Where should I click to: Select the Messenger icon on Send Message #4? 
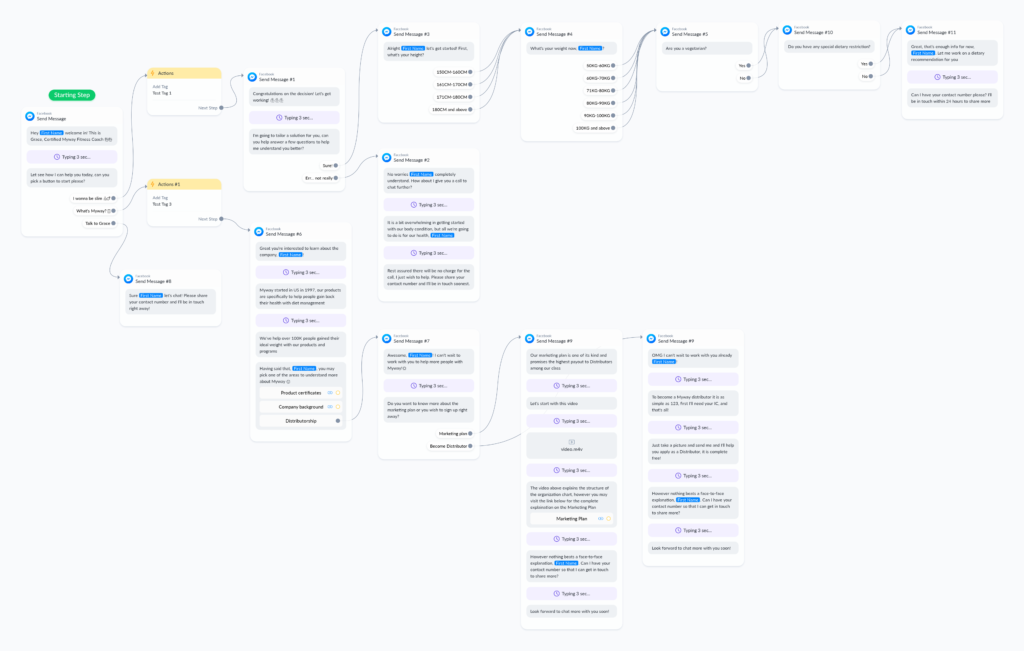point(530,31)
